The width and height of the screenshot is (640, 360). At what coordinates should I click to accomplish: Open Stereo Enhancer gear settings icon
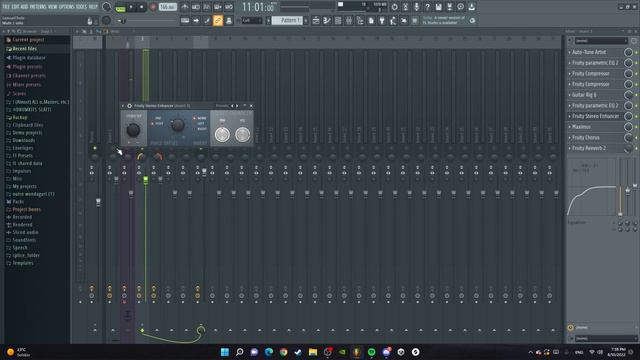(x=129, y=106)
